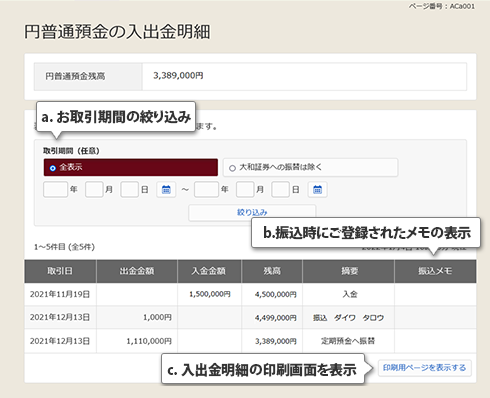Select the 1,110,000円 withdrawal amount cell
This screenshot has width=490, height=398.
coord(137,341)
